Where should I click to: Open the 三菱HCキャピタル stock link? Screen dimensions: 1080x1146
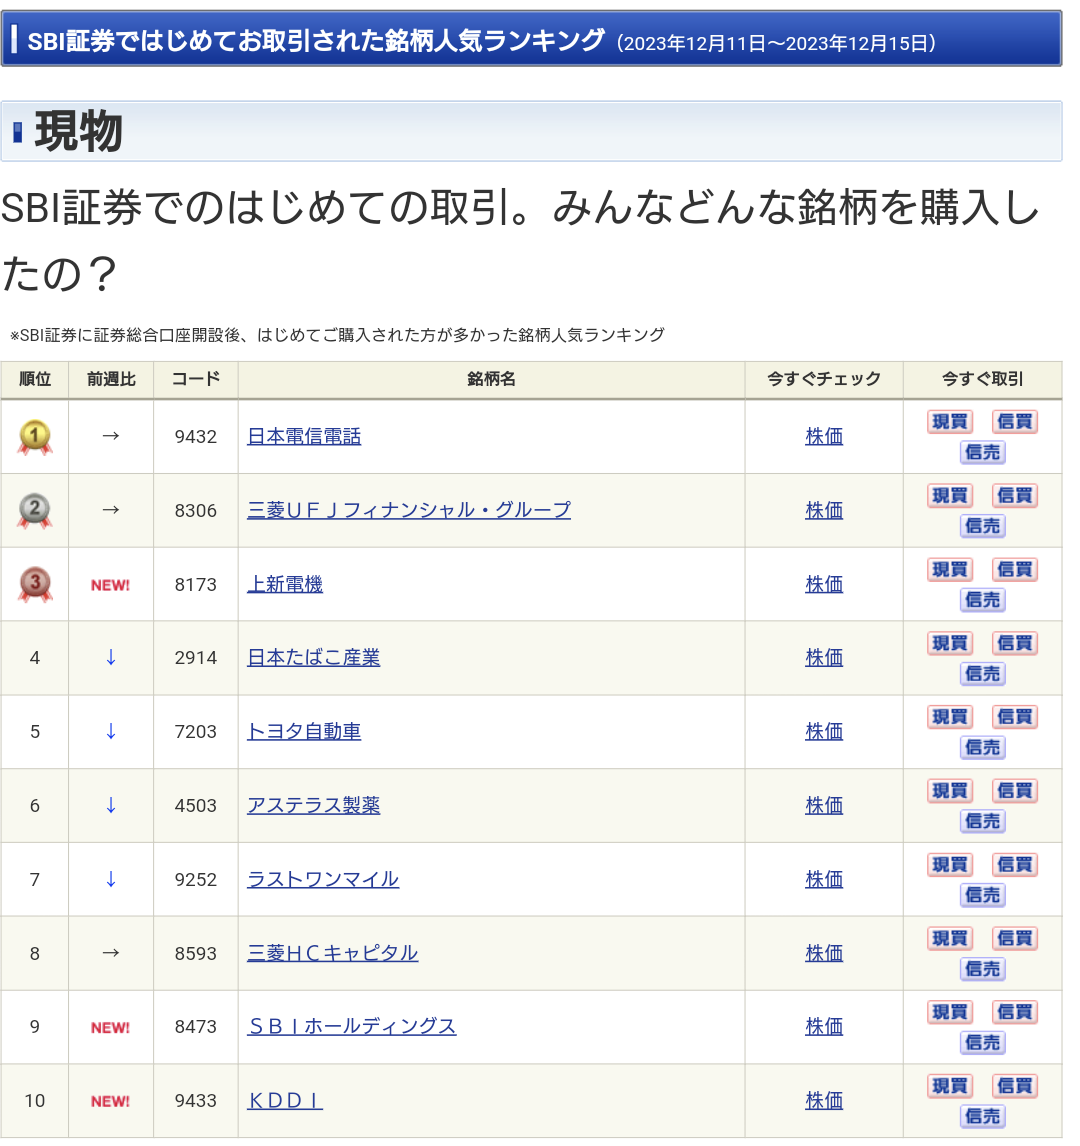[x=332, y=953]
